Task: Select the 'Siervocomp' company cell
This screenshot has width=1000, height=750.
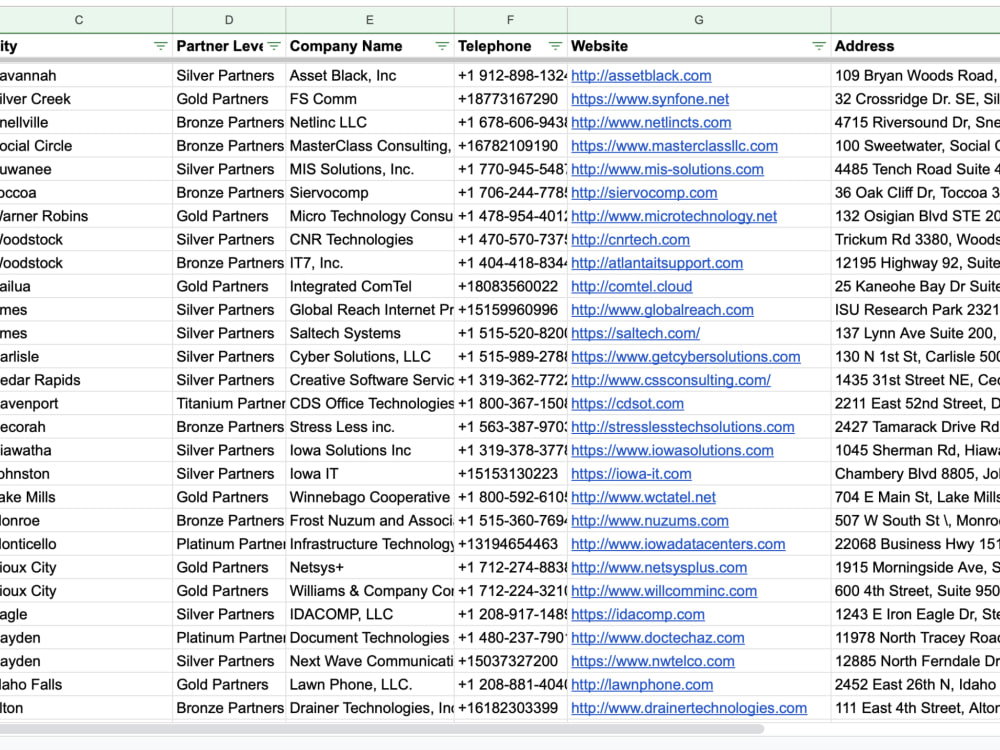Action: (370, 193)
